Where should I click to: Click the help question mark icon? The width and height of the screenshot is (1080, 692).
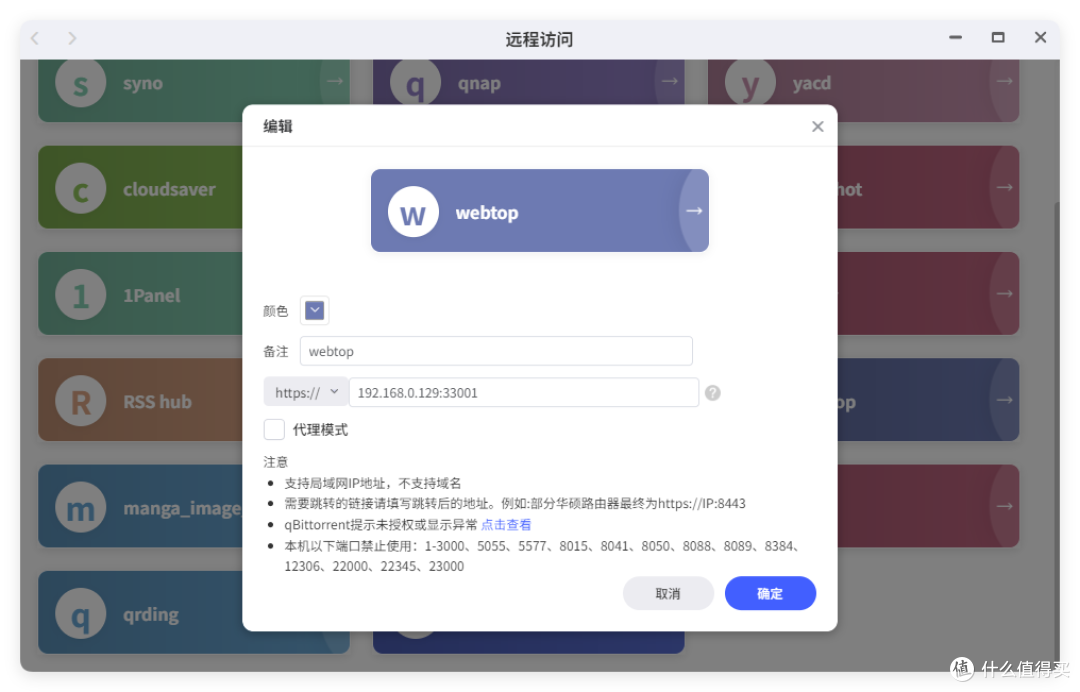pos(713,392)
